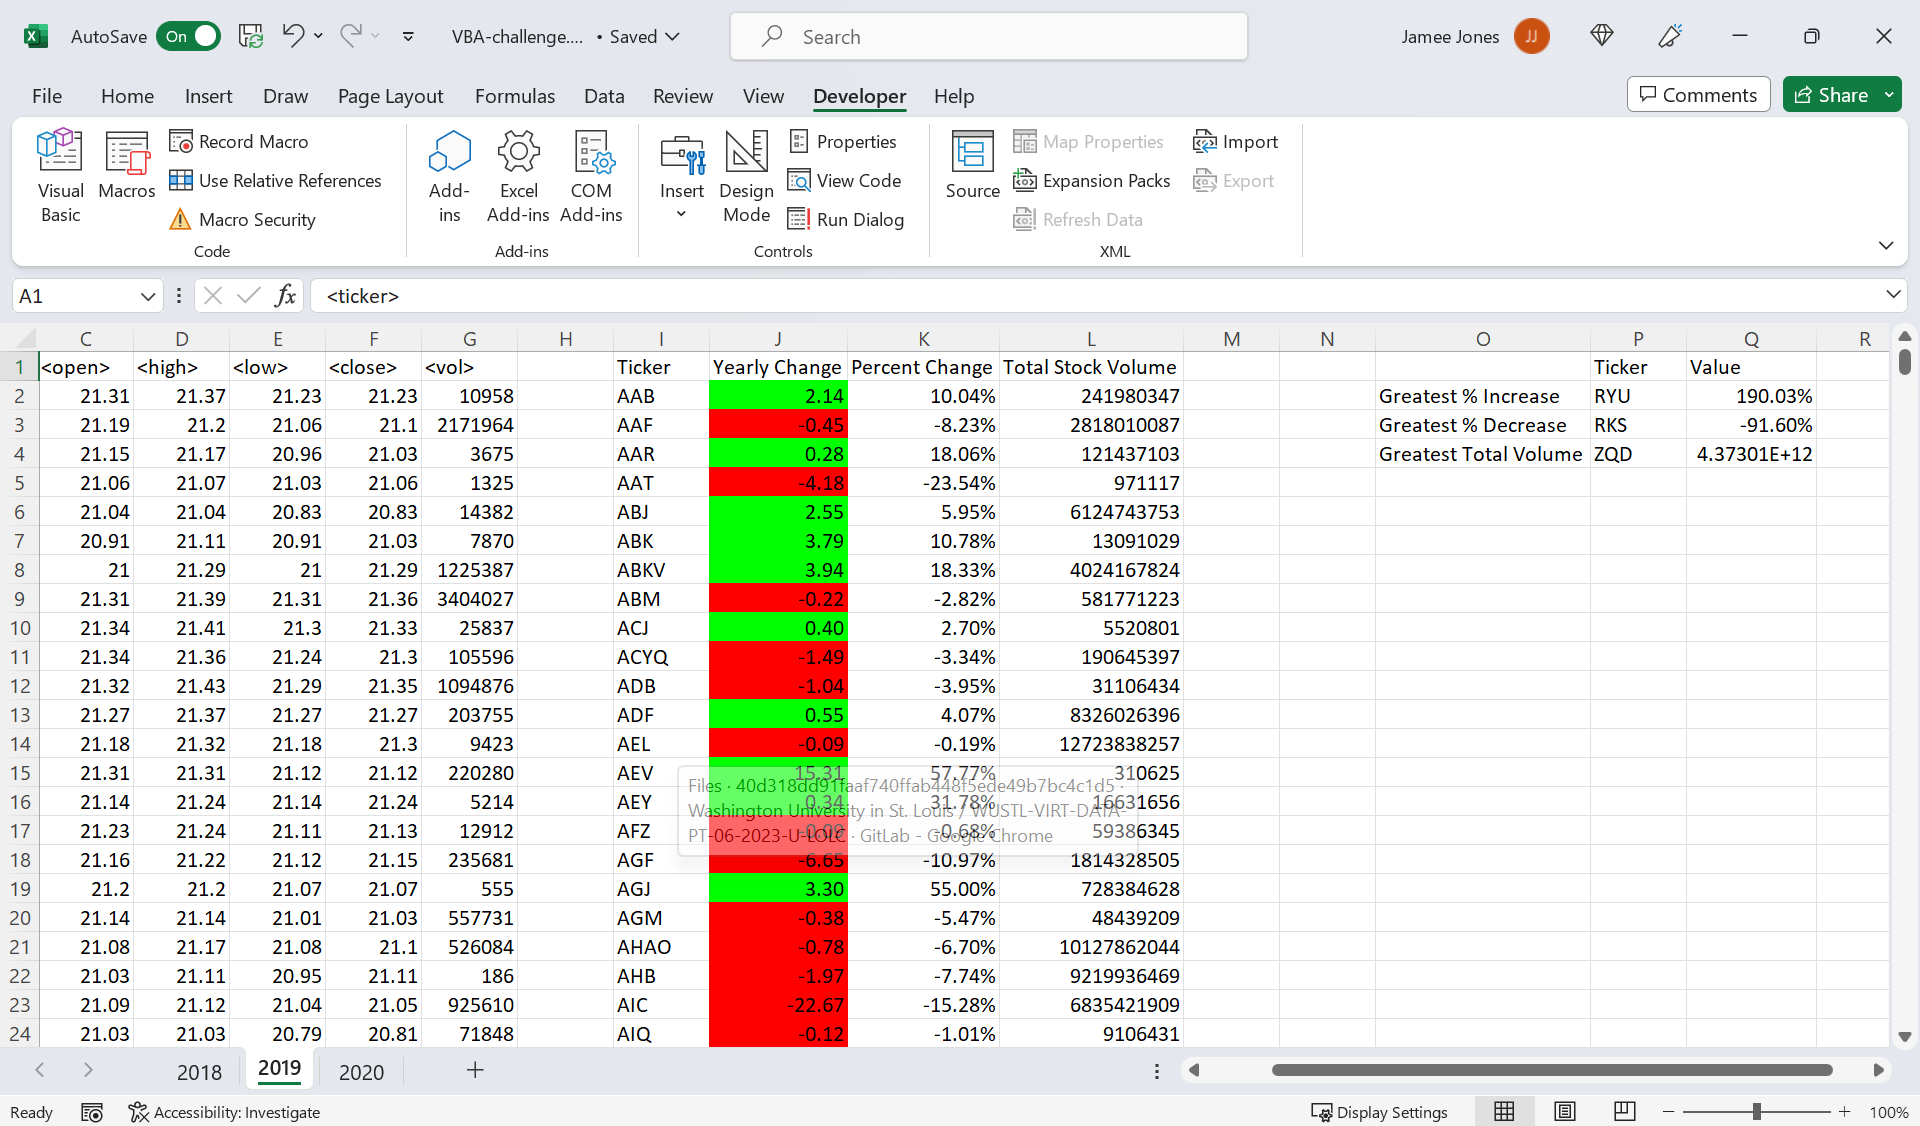Switch to the Formulas tab
This screenshot has height=1126, width=1920.
(515, 96)
